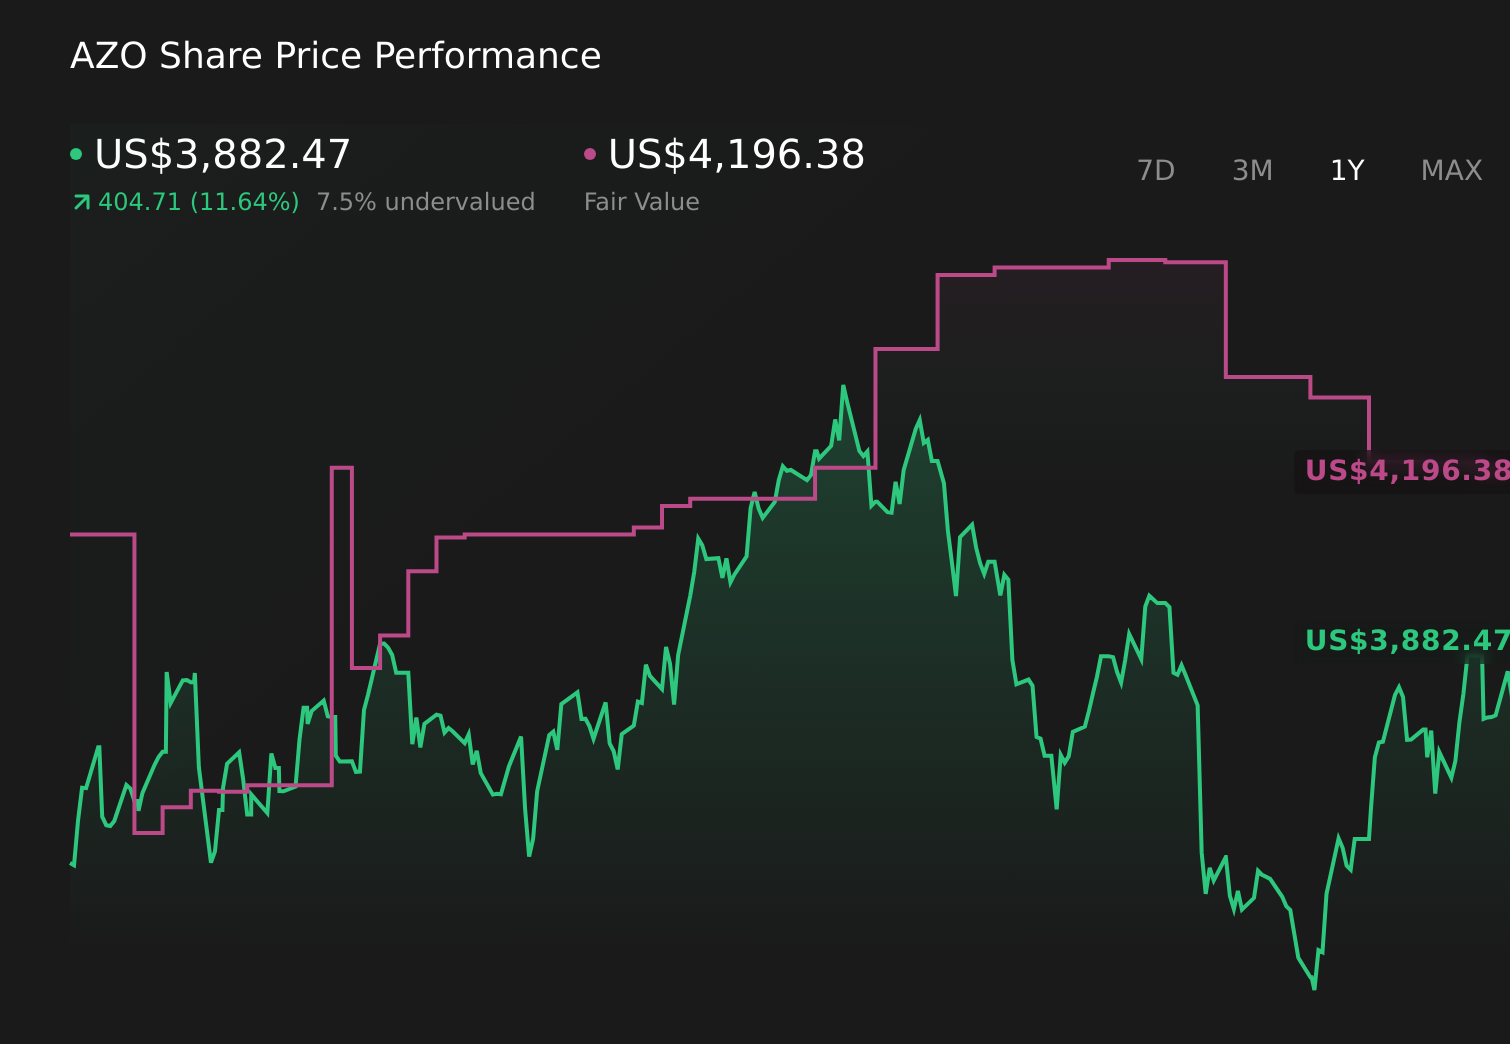Show the MAX time range

(1451, 171)
